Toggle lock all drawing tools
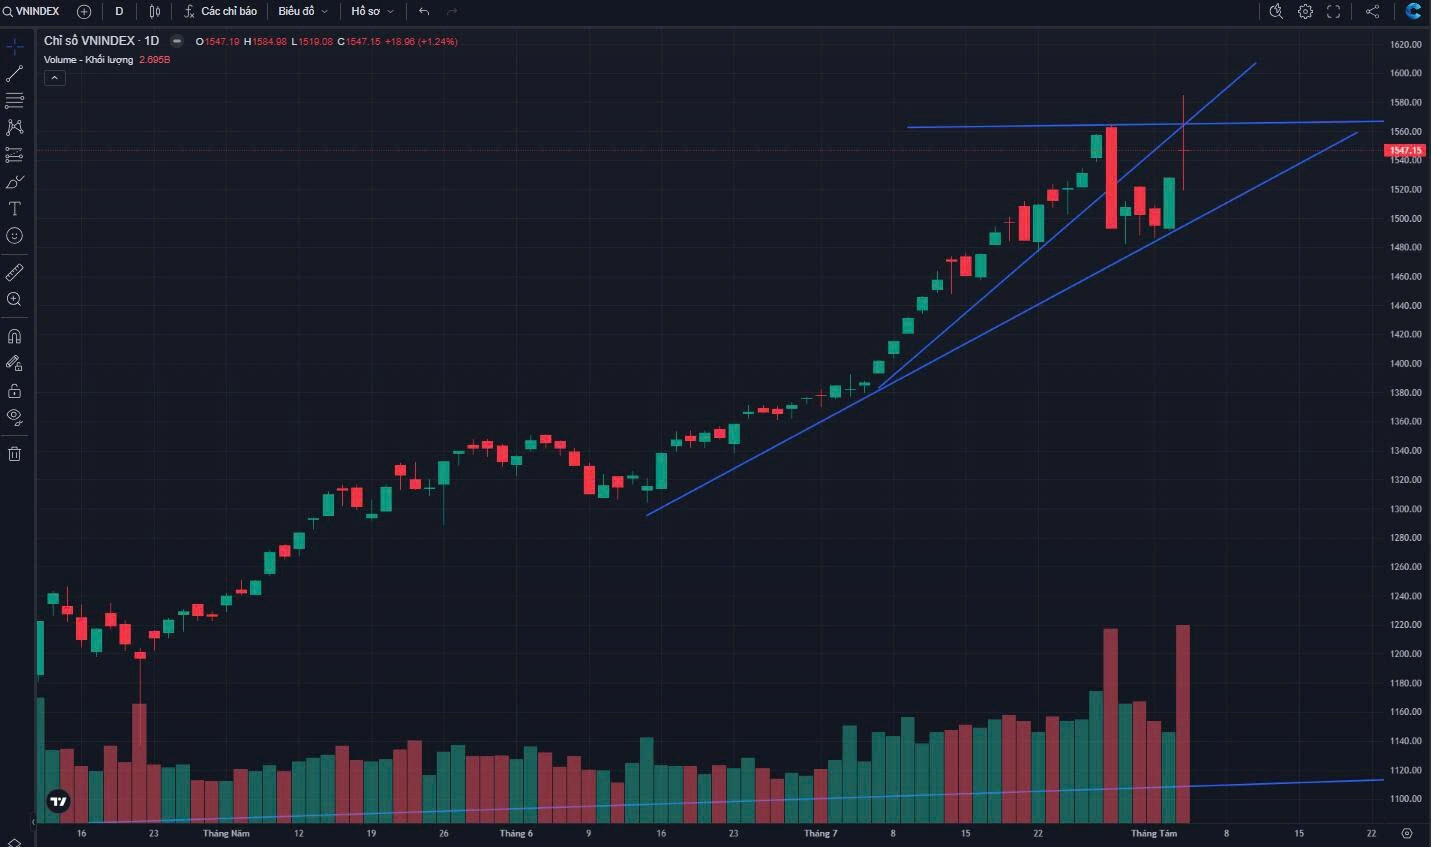This screenshot has height=847, width=1431. click(x=14, y=390)
